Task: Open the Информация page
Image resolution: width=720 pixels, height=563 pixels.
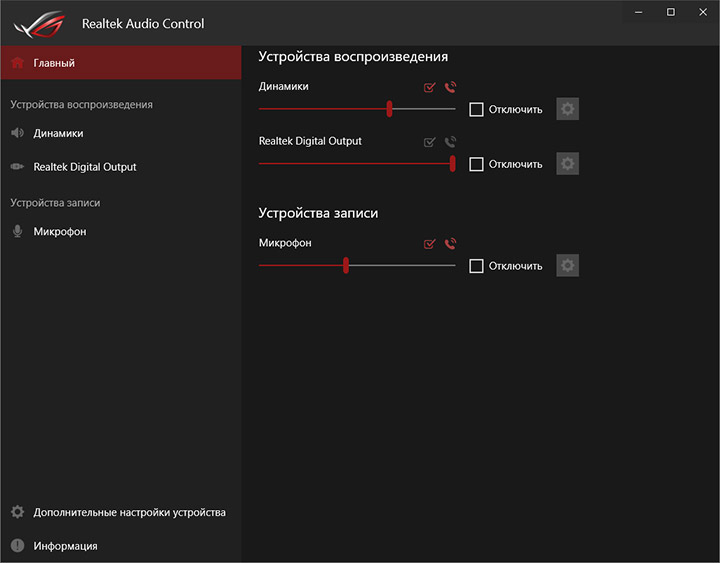Action: [x=65, y=546]
